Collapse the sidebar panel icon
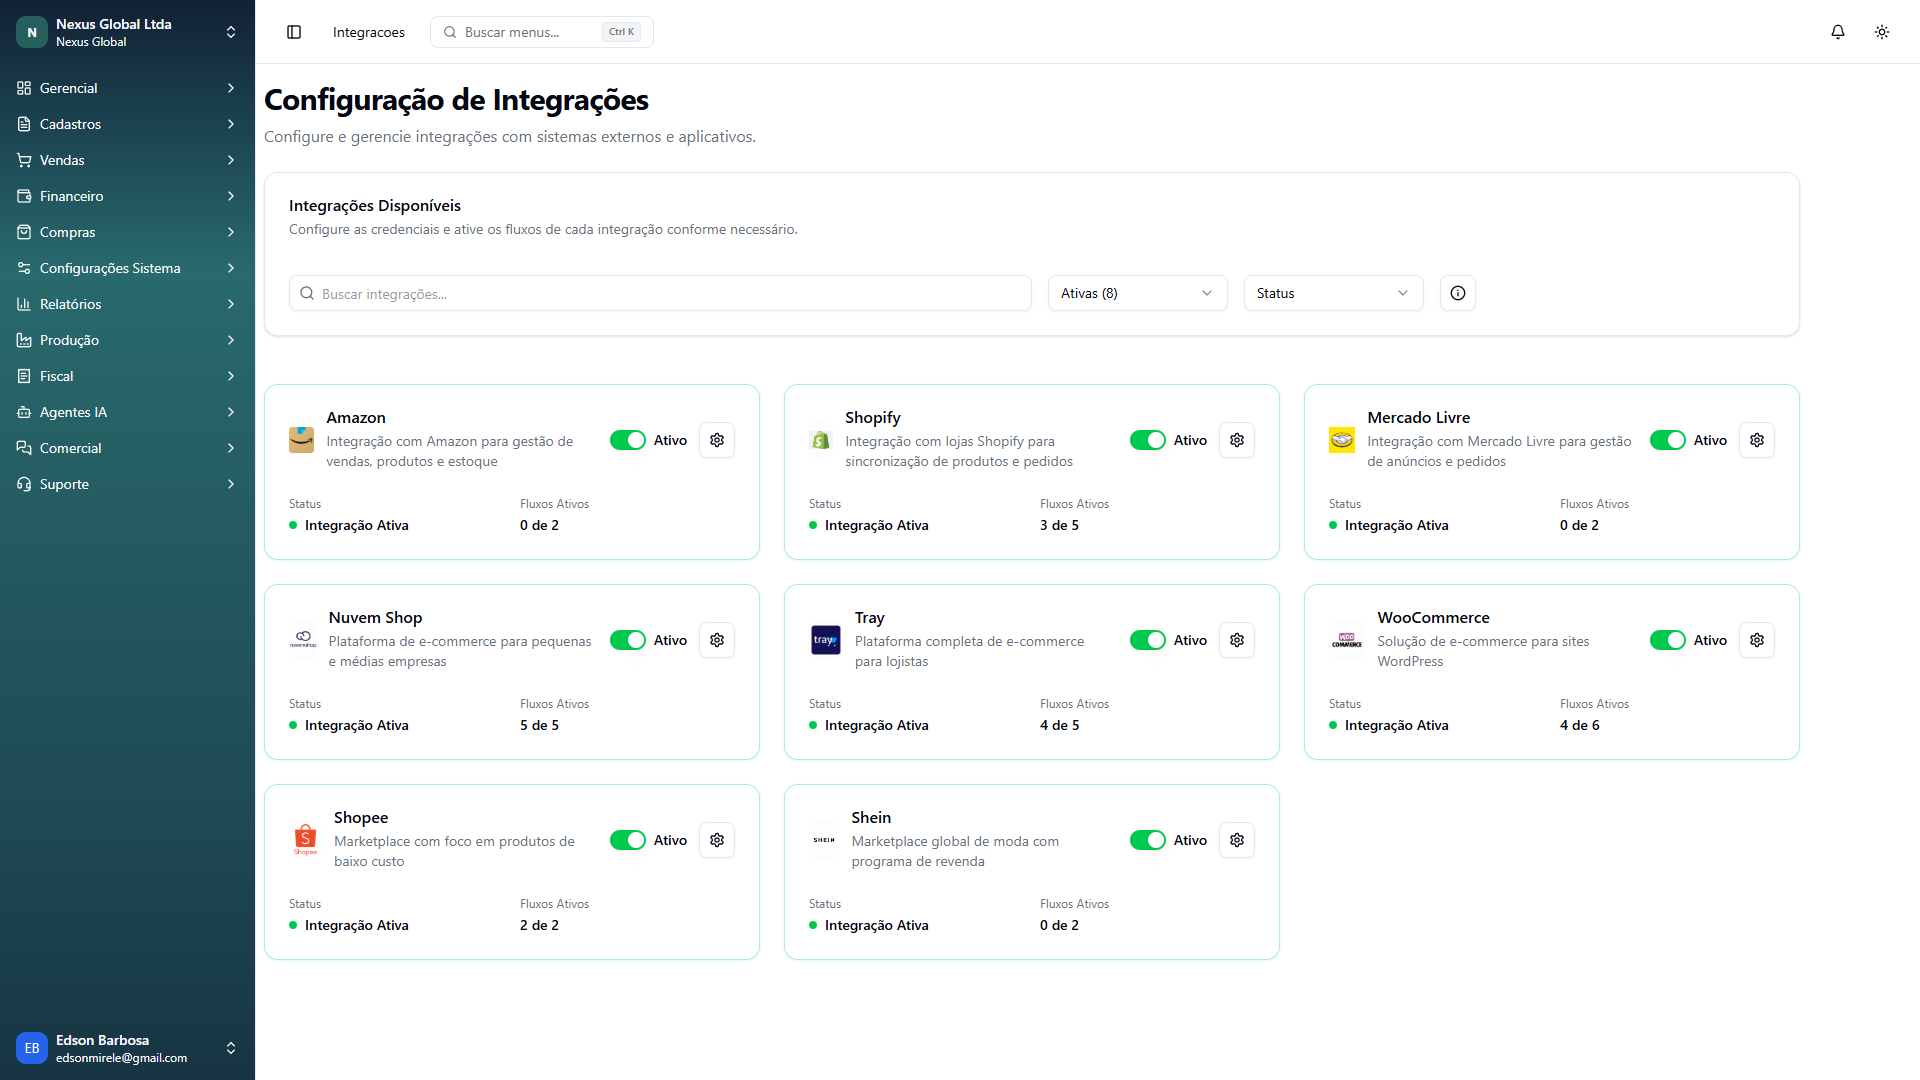Image resolution: width=1920 pixels, height=1080 pixels. click(x=294, y=32)
